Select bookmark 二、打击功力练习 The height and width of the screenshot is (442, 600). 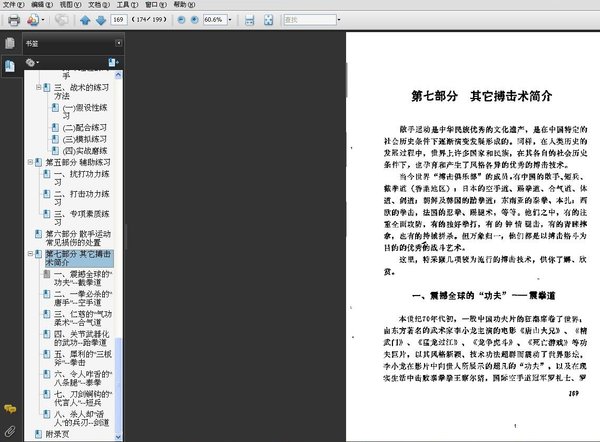point(82,198)
